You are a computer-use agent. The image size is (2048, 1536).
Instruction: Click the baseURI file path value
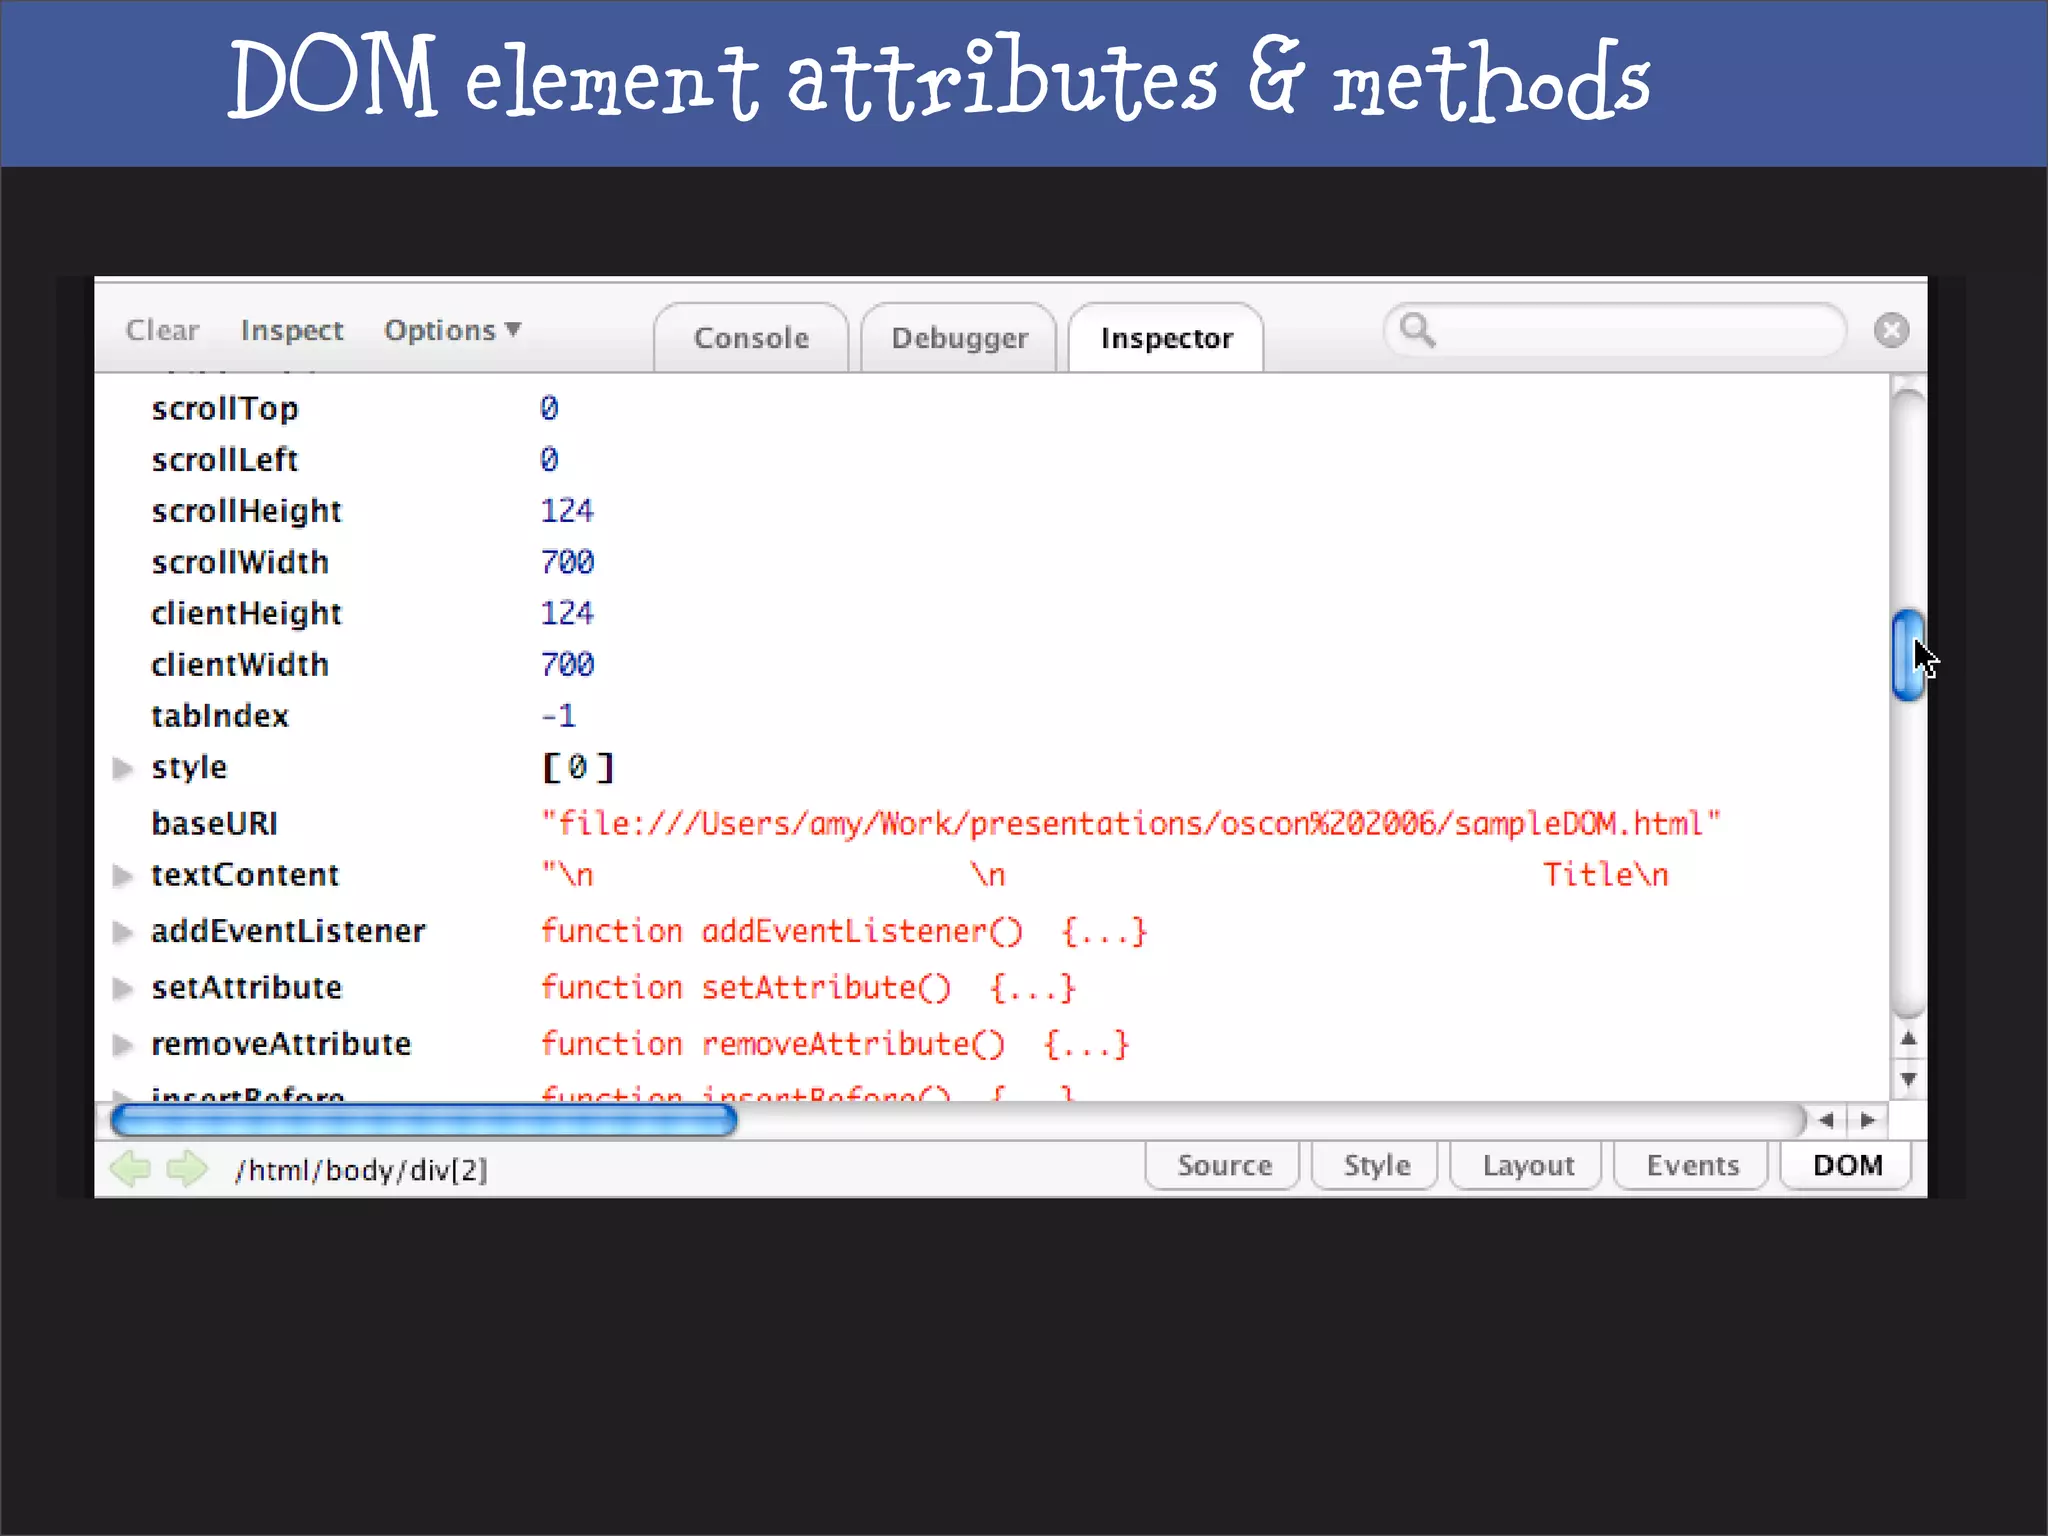pos(1130,823)
